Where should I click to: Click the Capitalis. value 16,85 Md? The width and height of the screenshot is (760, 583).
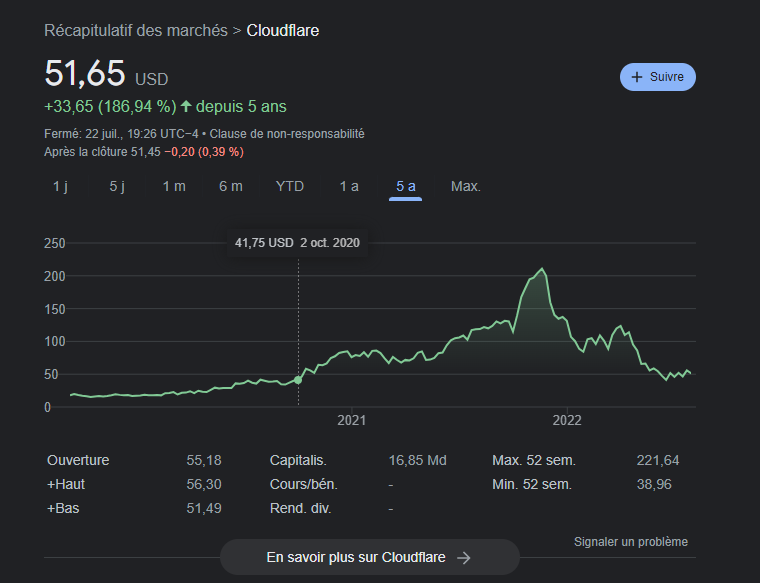click(417, 460)
